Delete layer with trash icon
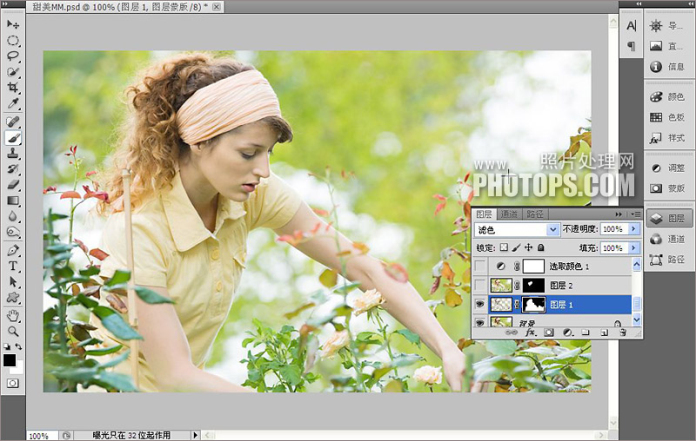696x441 pixels. point(621,332)
